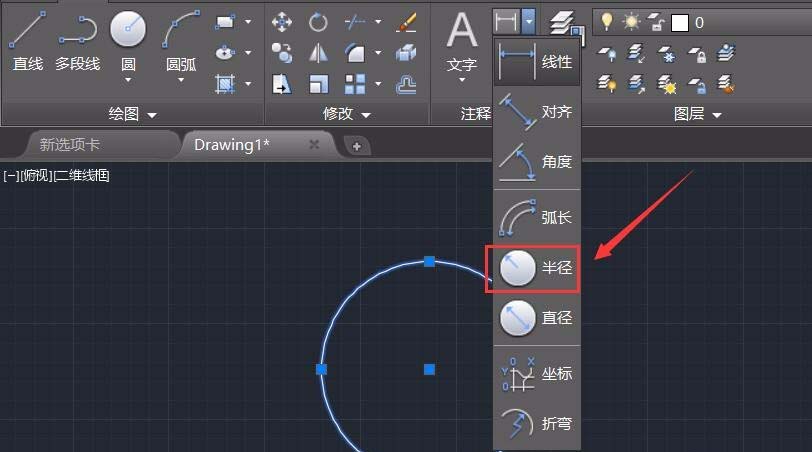Select the 直线 (Line) drawing tool
Screen dimensions: 812x452
(x=27, y=41)
